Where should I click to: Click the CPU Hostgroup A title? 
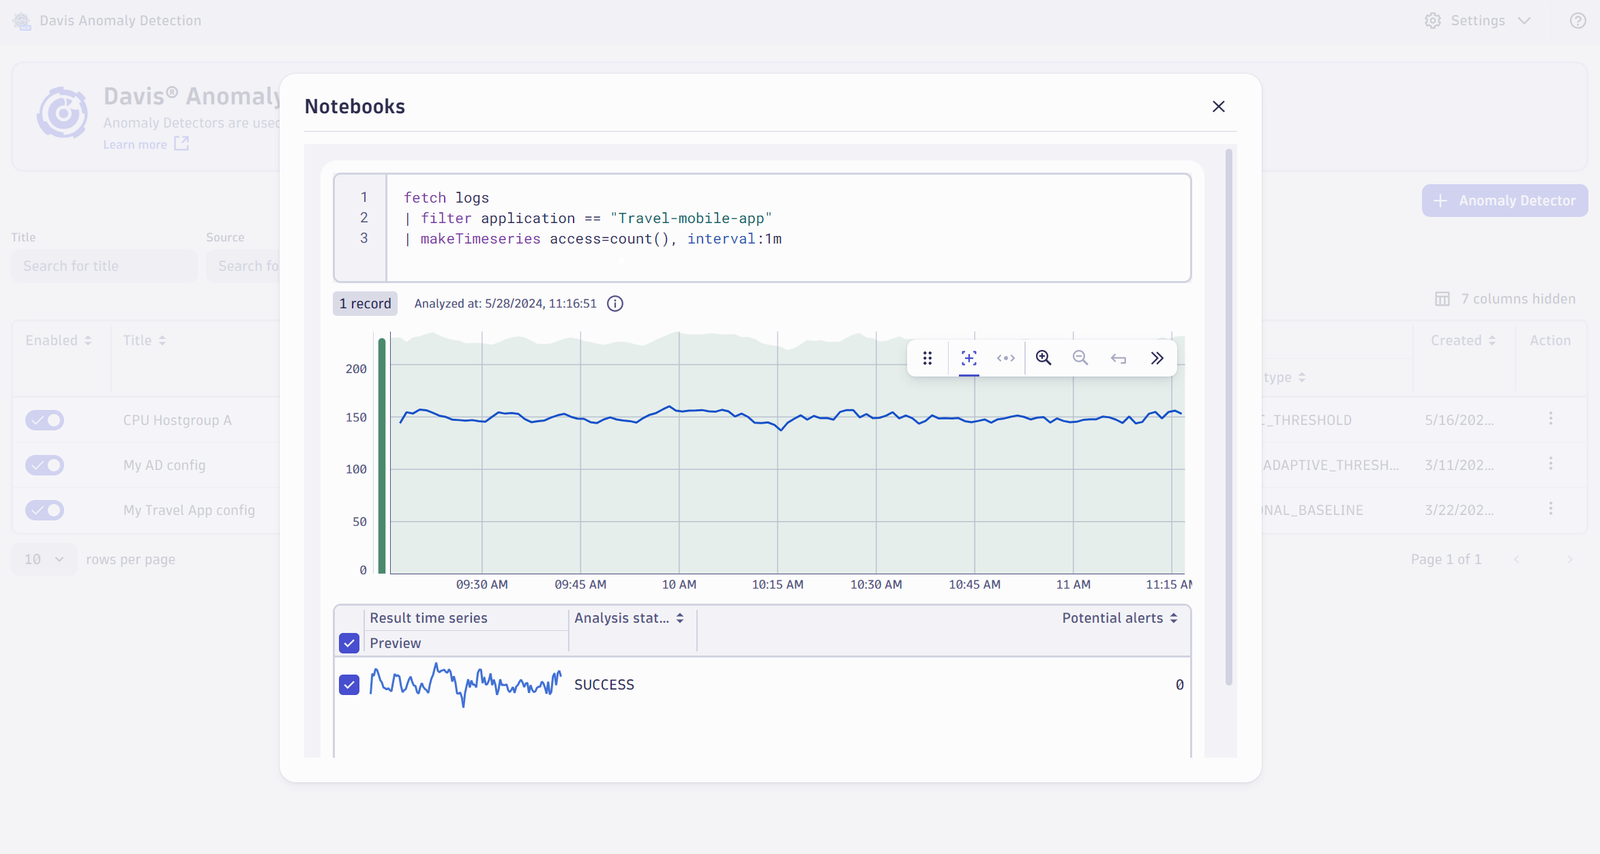[x=177, y=420]
